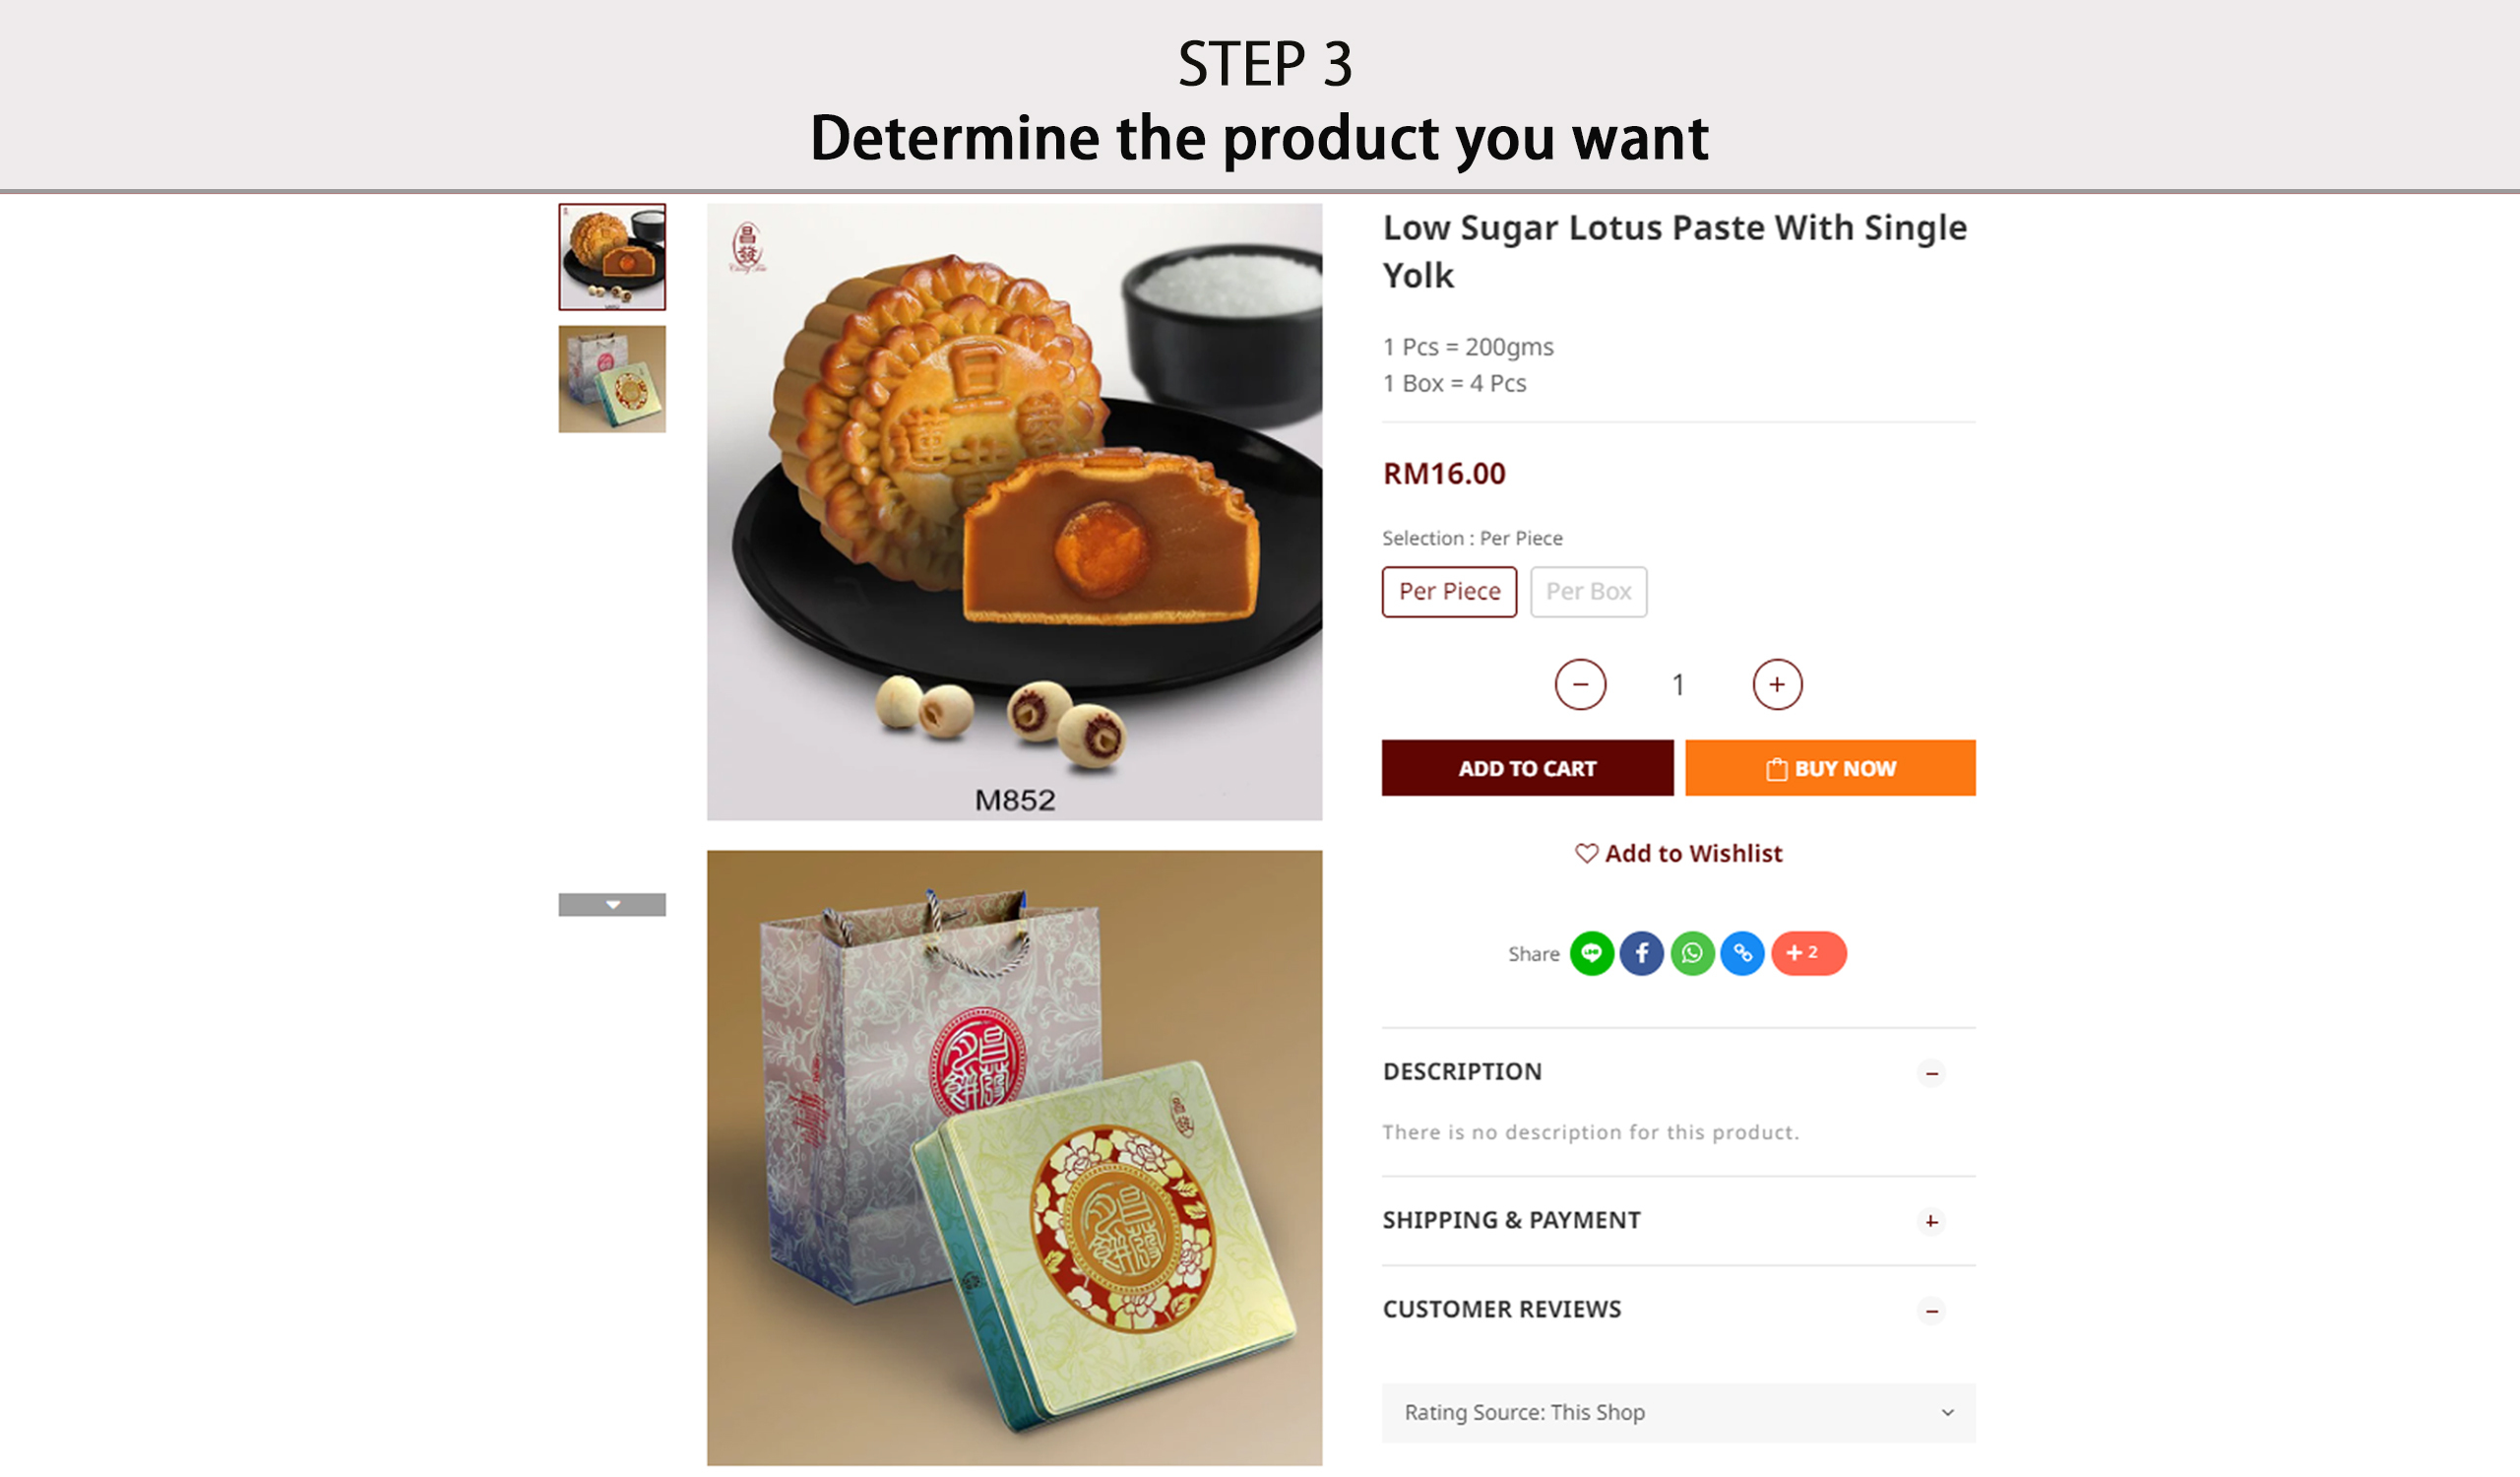Screen dimensions: 2520x1477
Task: Click the orange Buy Now button
Action: [x=1830, y=768]
